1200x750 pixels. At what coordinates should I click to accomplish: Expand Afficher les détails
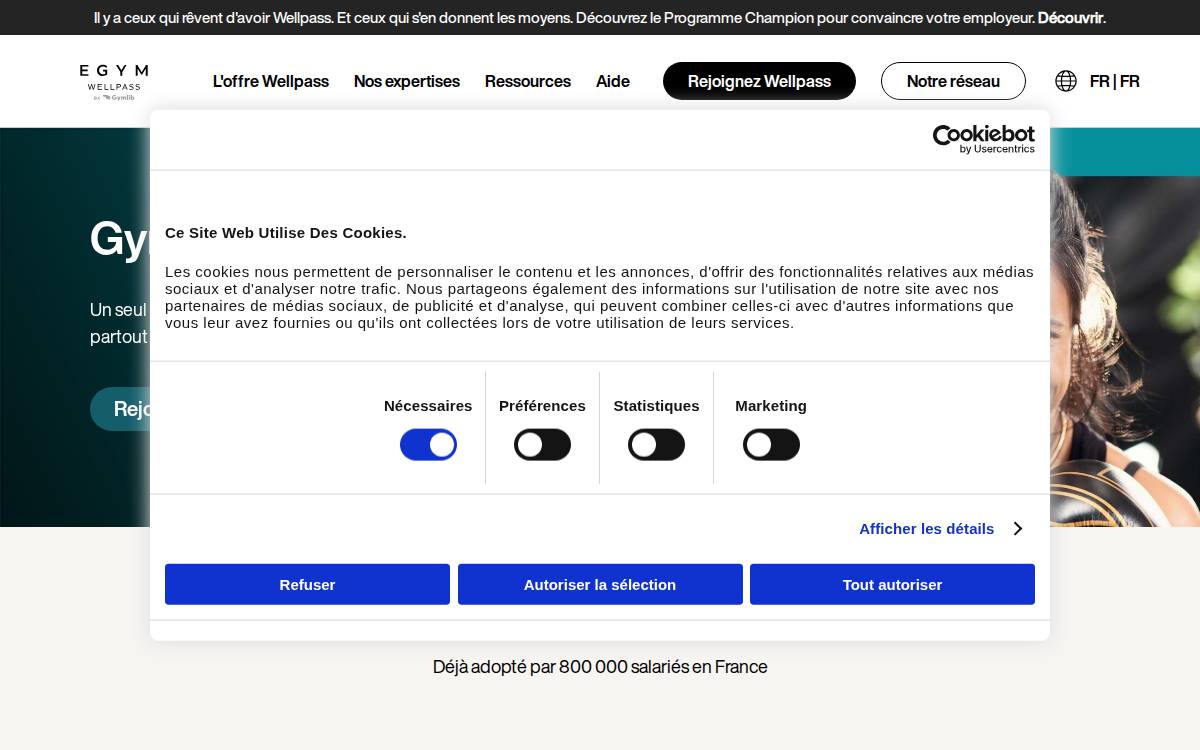[940, 528]
